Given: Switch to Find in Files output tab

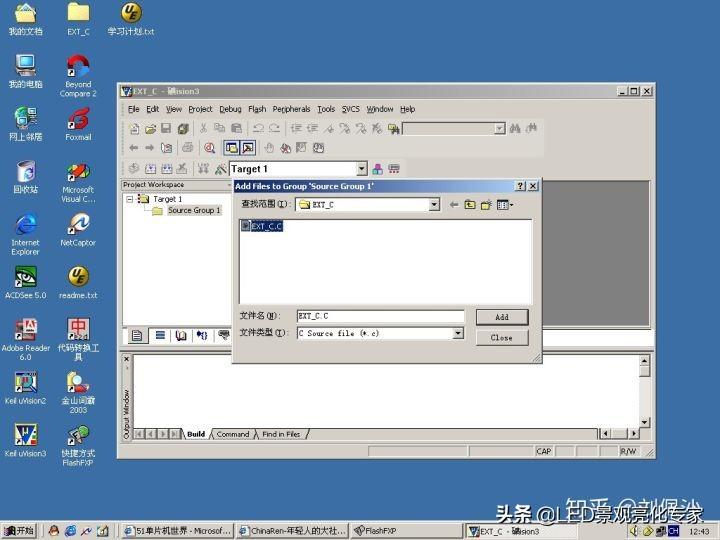Looking at the screenshot, I should coord(281,434).
